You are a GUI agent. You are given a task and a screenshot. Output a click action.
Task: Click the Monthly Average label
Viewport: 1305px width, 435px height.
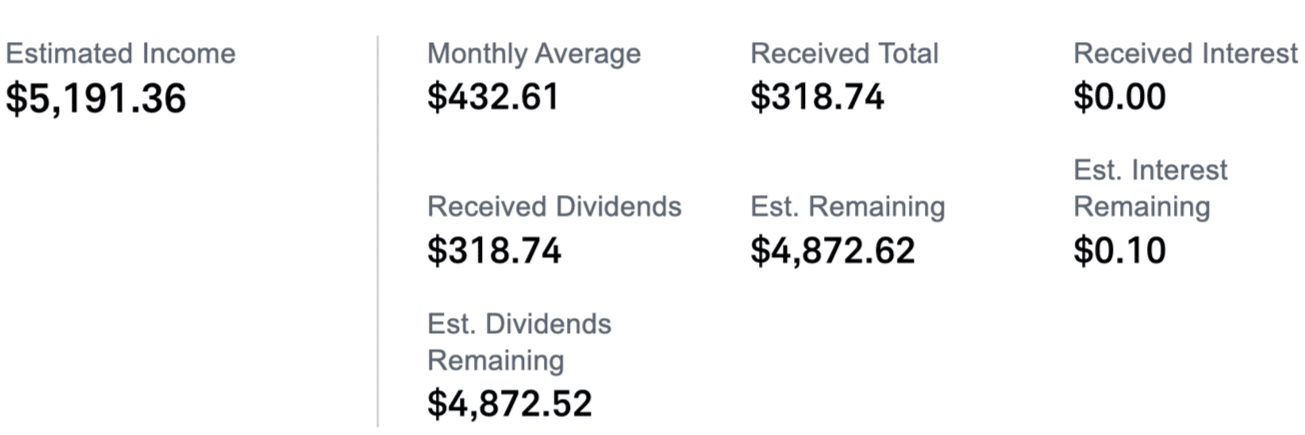tap(534, 54)
